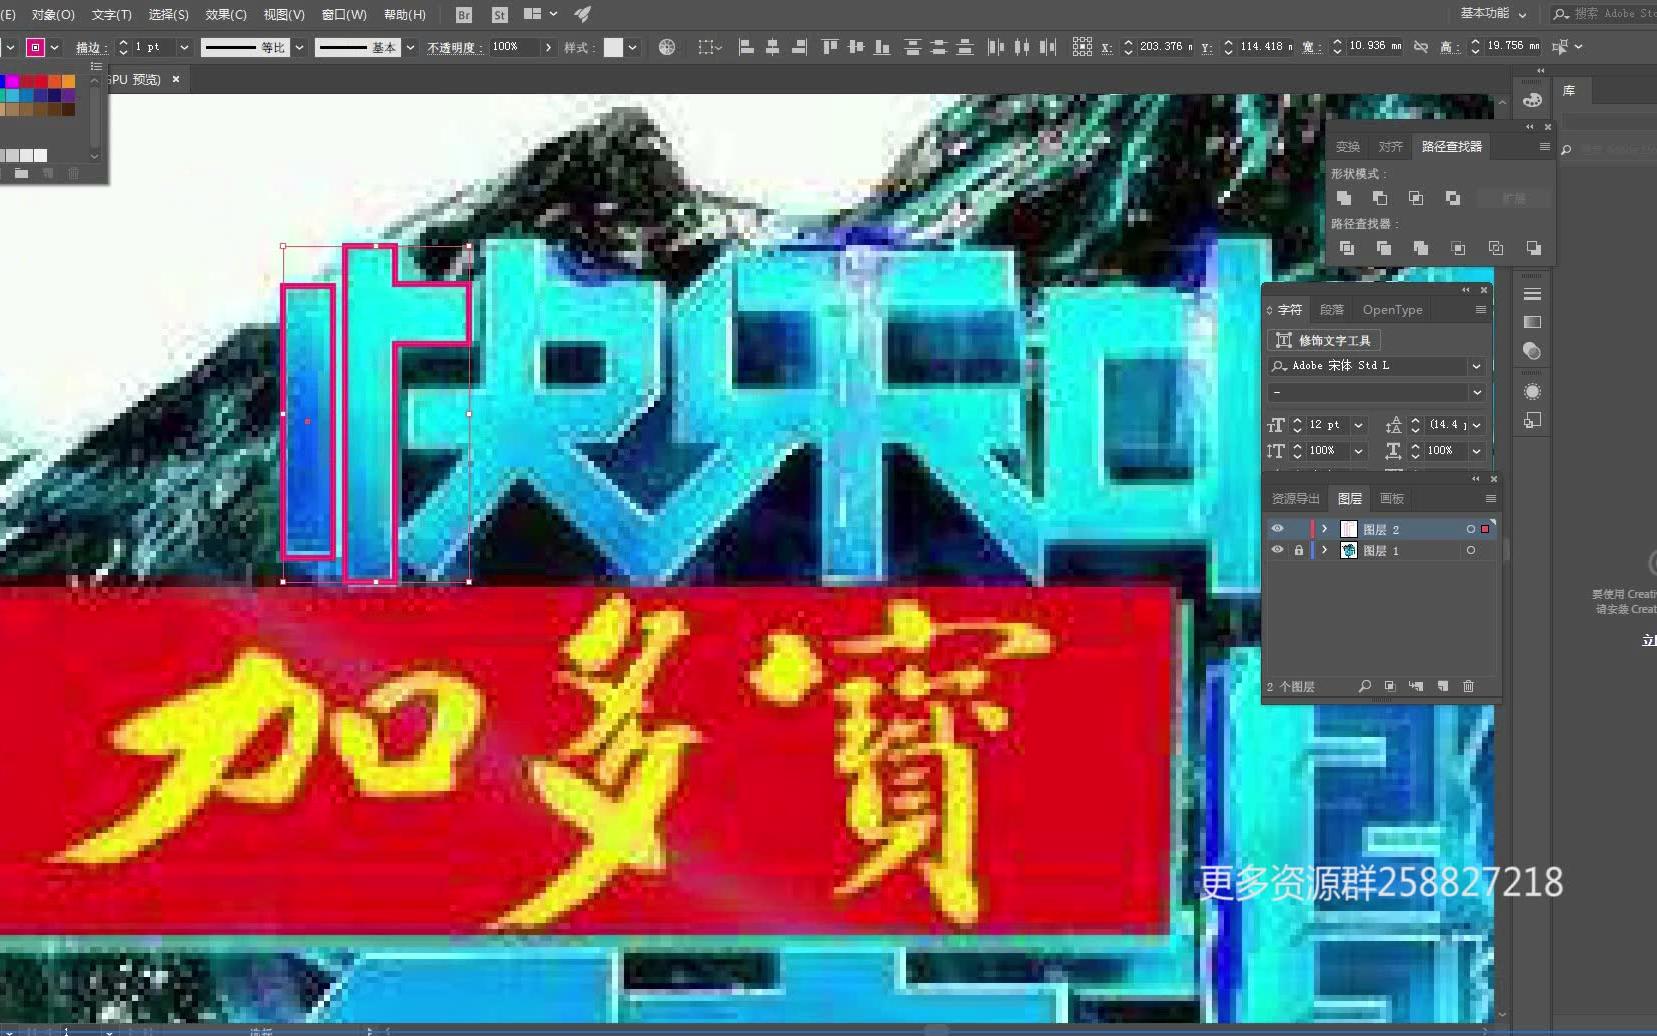Click Intersect shape mode in Pathfinder

pyautogui.click(x=1416, y=198)
